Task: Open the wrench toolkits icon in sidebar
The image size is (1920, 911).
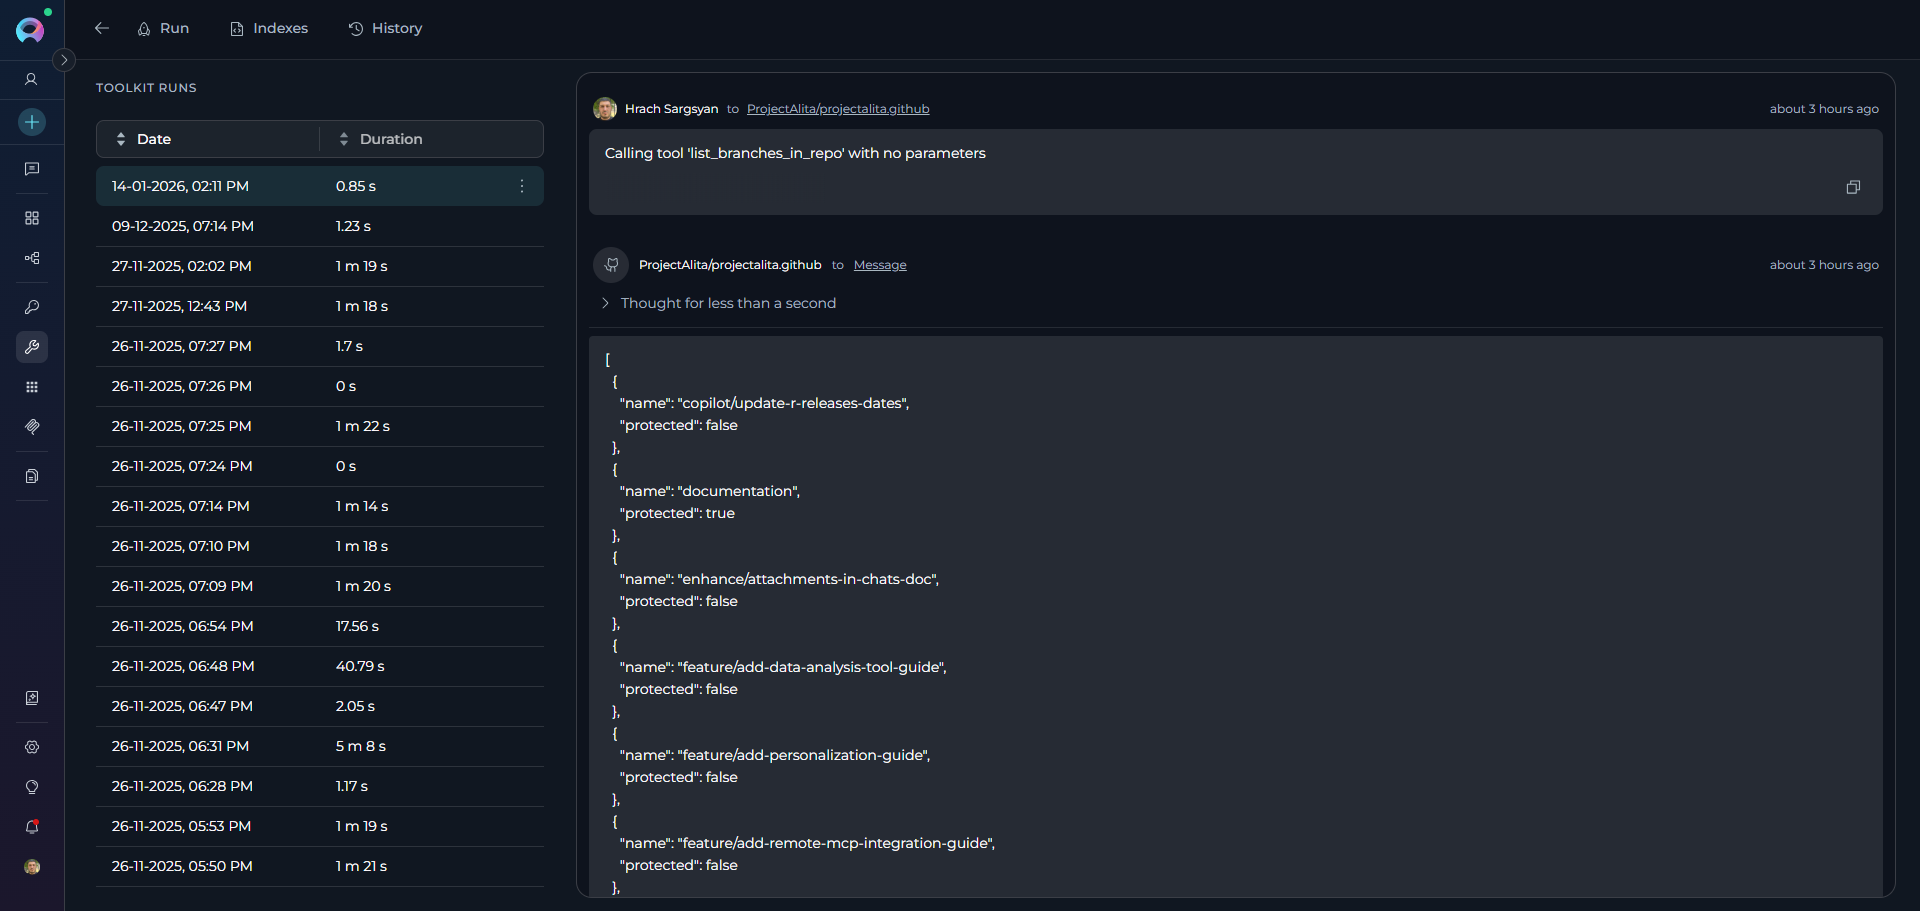Action: pyautogui.click(x=32, y=347)
